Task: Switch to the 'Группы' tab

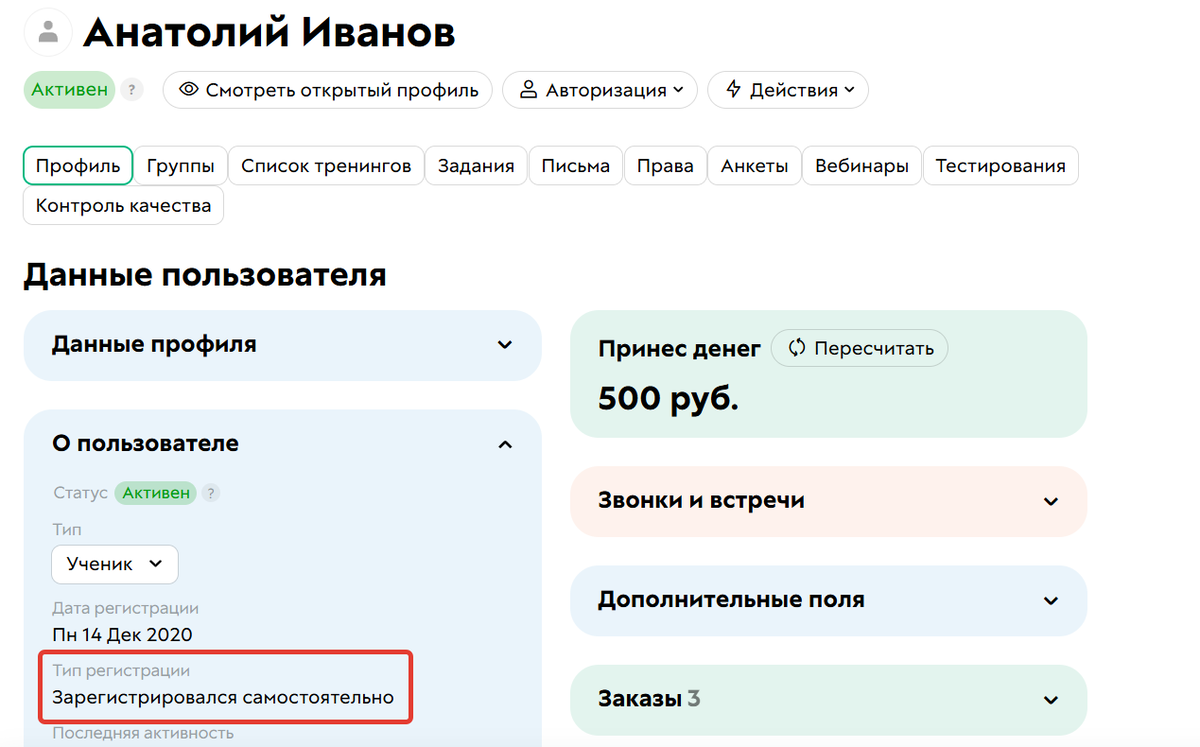Action: [x=180, y=165]
